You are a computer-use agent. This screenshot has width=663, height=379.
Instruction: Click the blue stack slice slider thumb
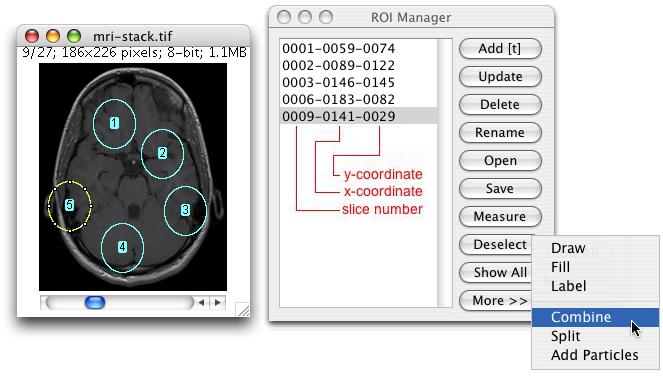[95, 302]
